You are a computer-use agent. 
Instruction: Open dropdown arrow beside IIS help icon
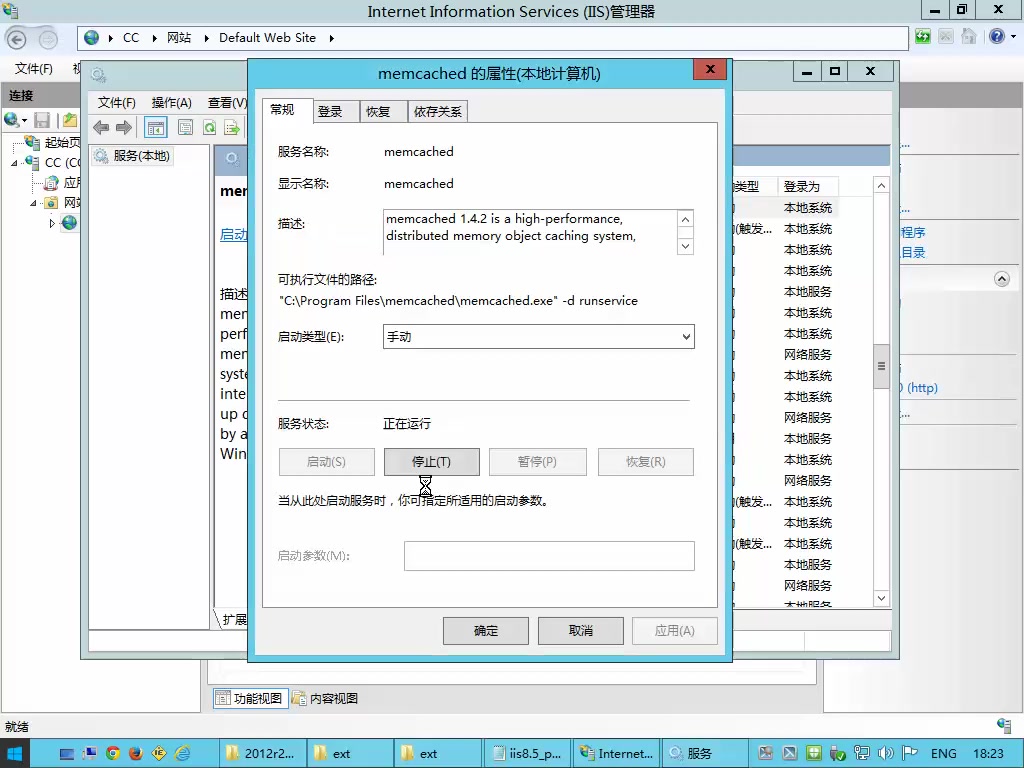click(1013, 37)
